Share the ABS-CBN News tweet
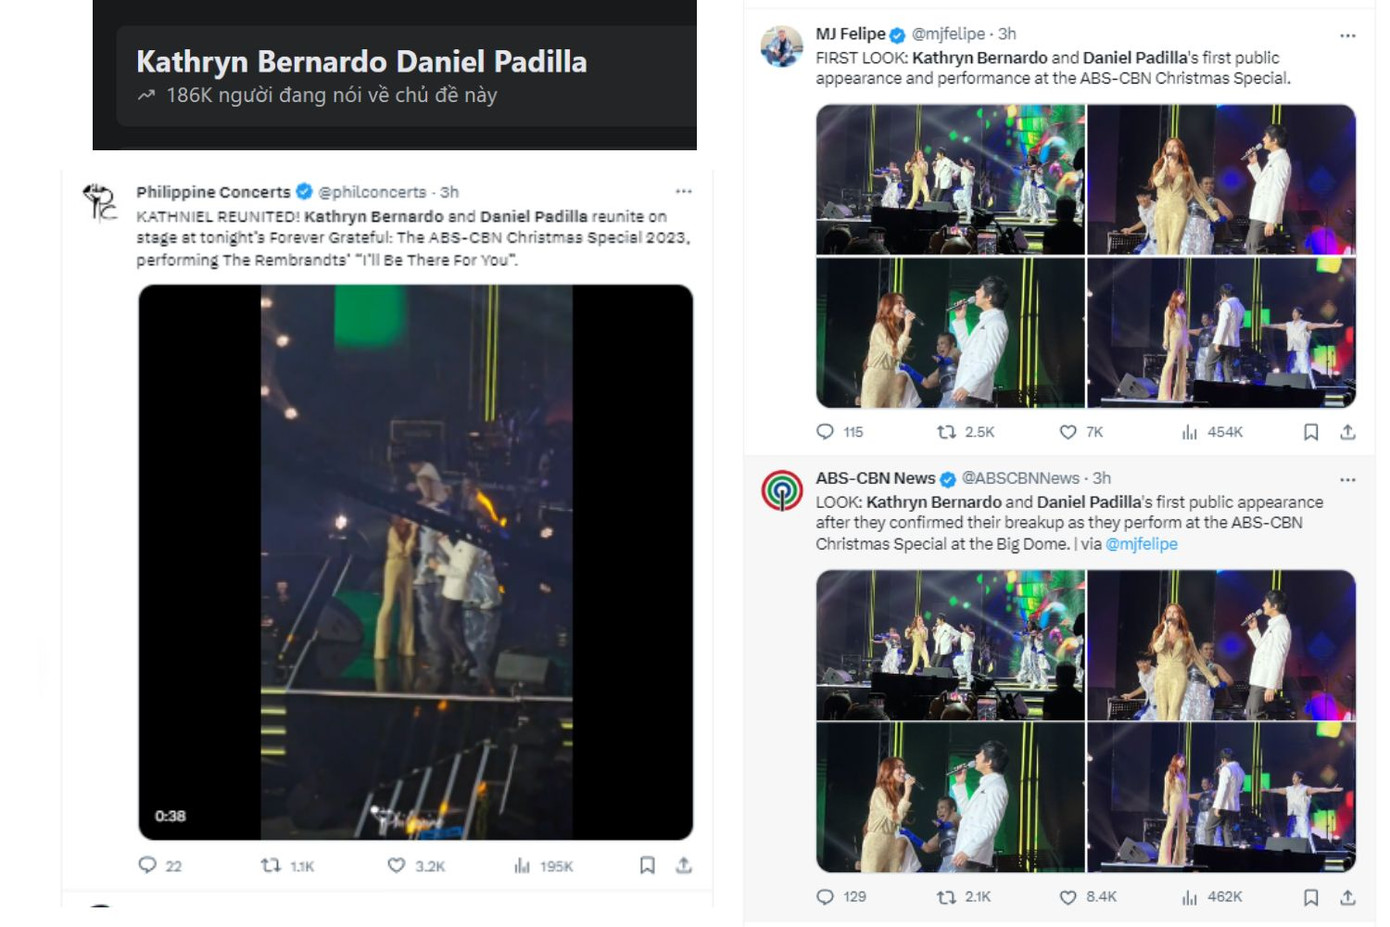Image resolution: width=1390 pixels, height=927 pixels. [1347, 897]
